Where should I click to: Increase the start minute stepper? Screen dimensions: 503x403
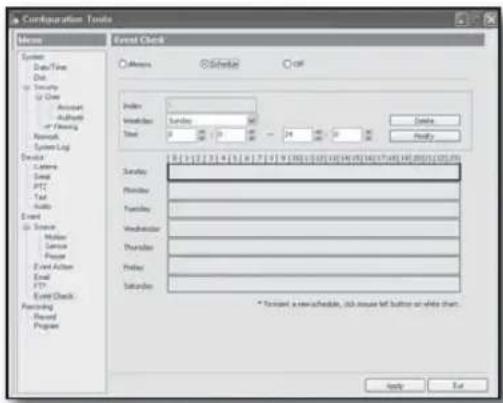tap(252, 132)
